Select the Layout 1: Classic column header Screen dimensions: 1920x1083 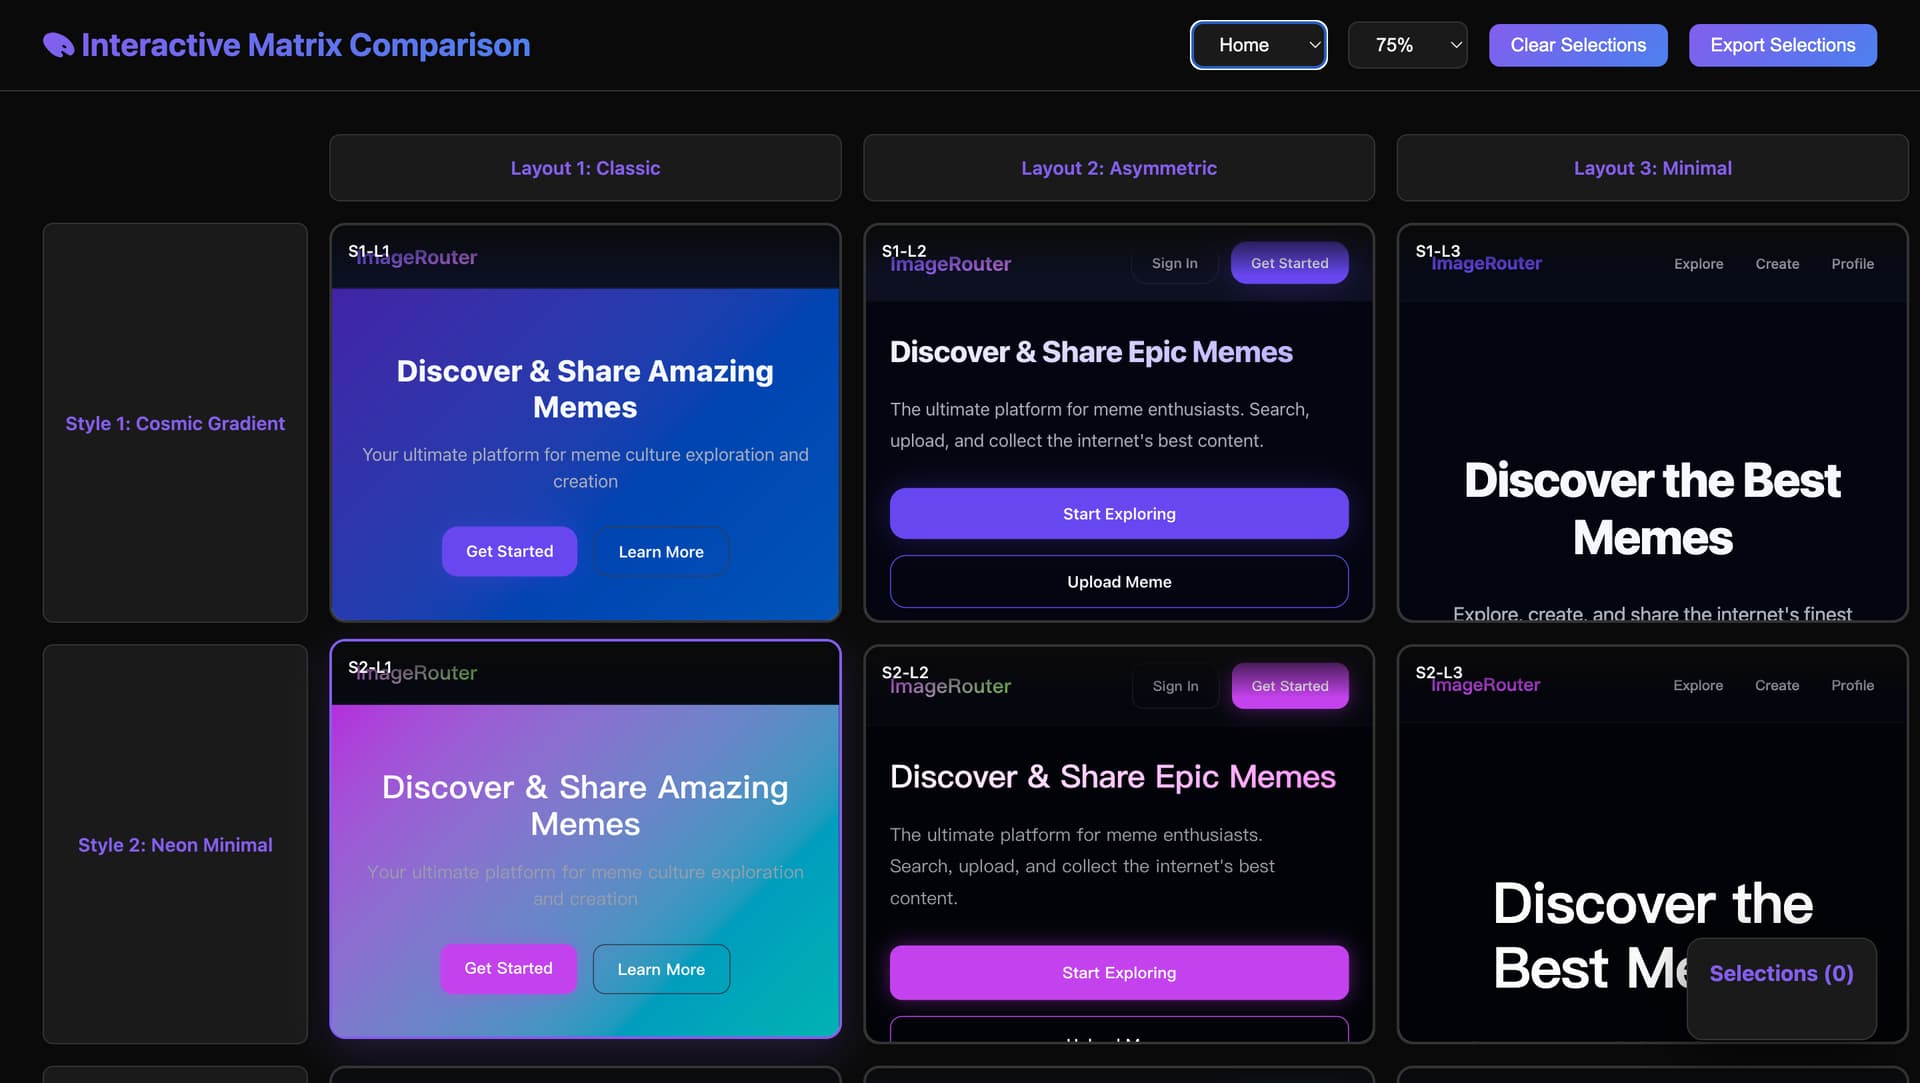coord(585,168)
